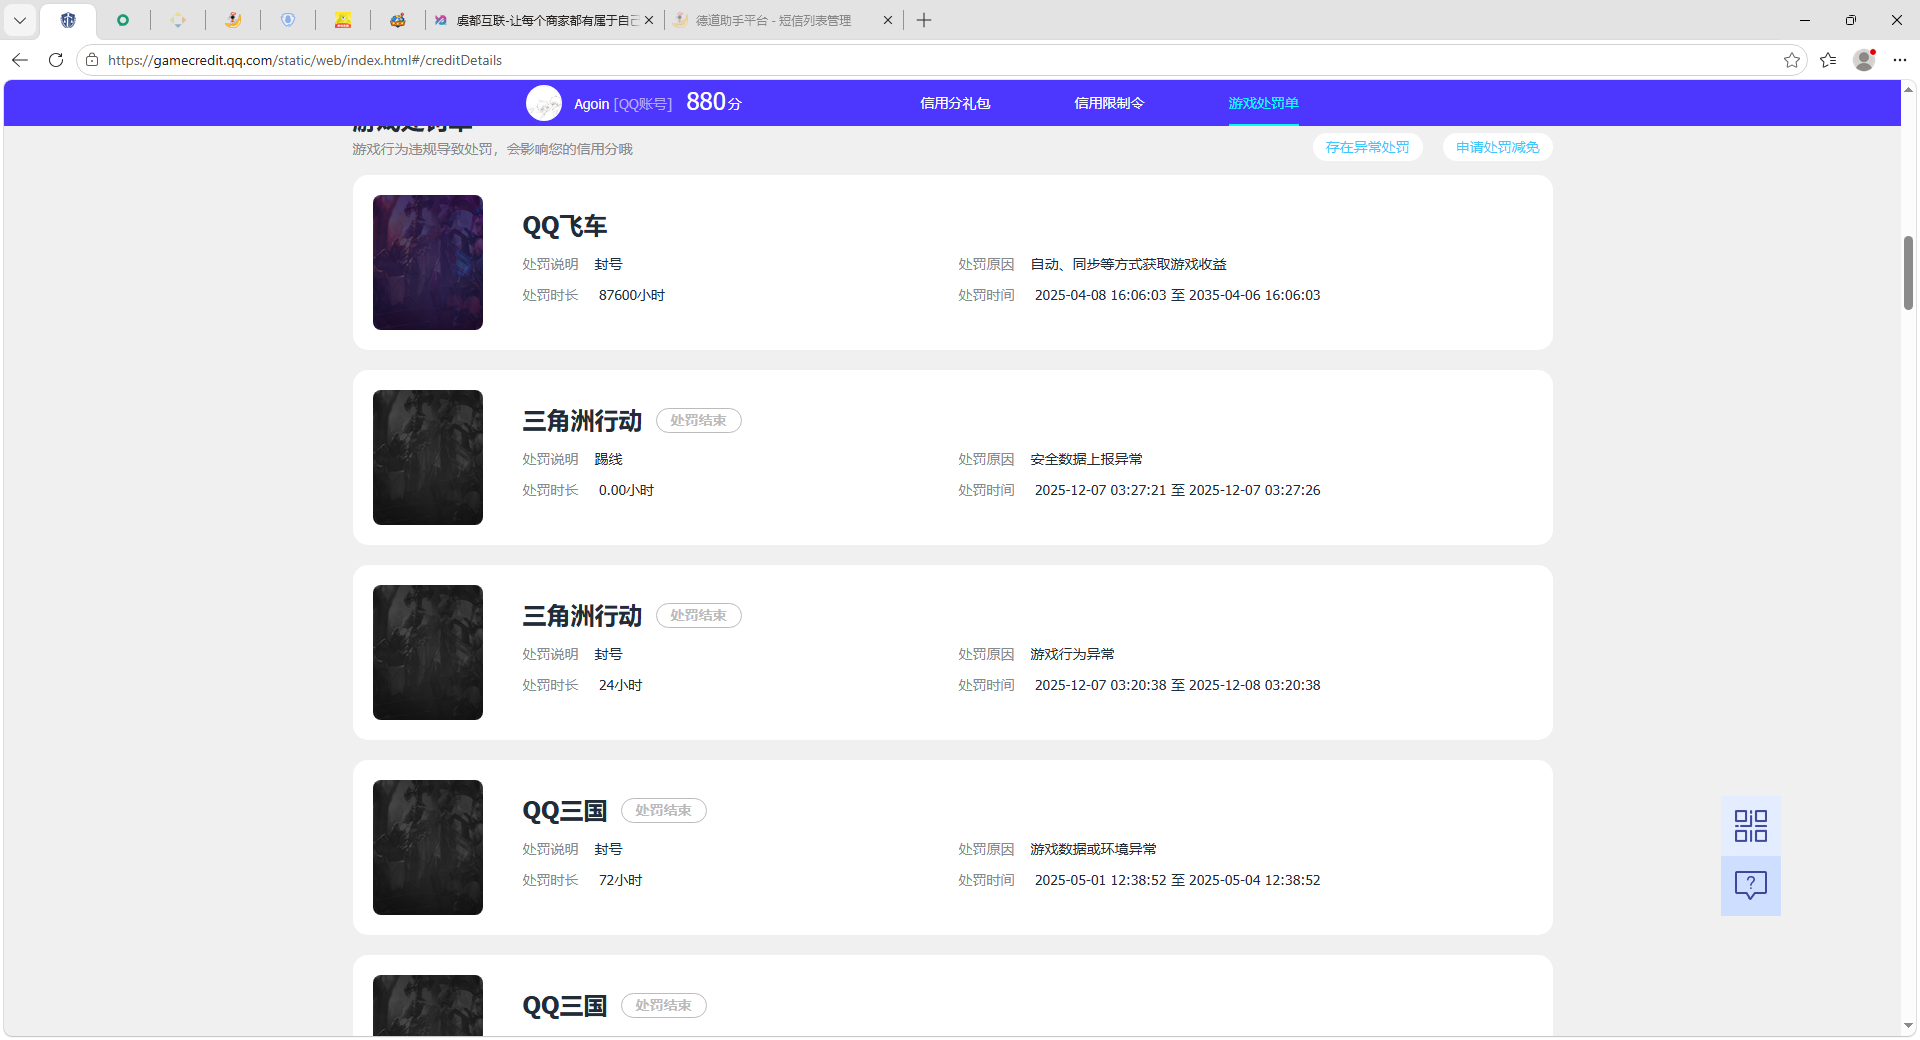Screen dimensions: 1920x1040
Task: Click 处罚结束 badge on 72小时 QQ三国 card
Action: point(663,810)
